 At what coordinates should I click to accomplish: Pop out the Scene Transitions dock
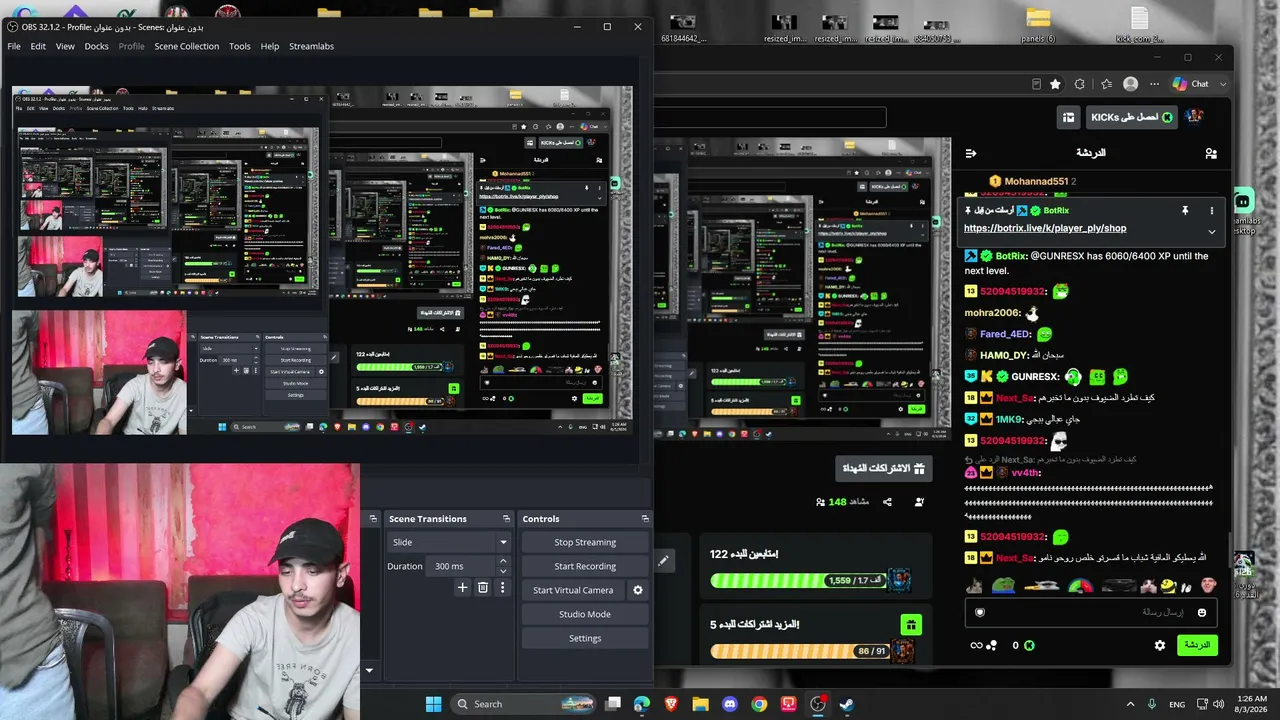[x=506, y=519]
